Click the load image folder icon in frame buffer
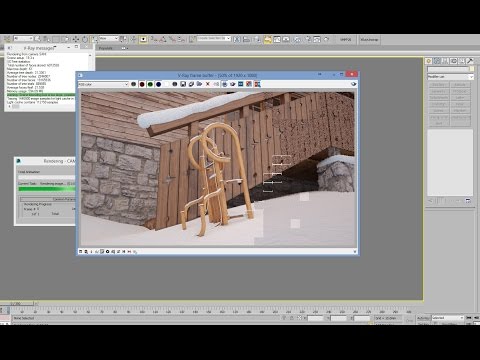The width and height of the screenshot is (480, 360). (x=199, y=84)
